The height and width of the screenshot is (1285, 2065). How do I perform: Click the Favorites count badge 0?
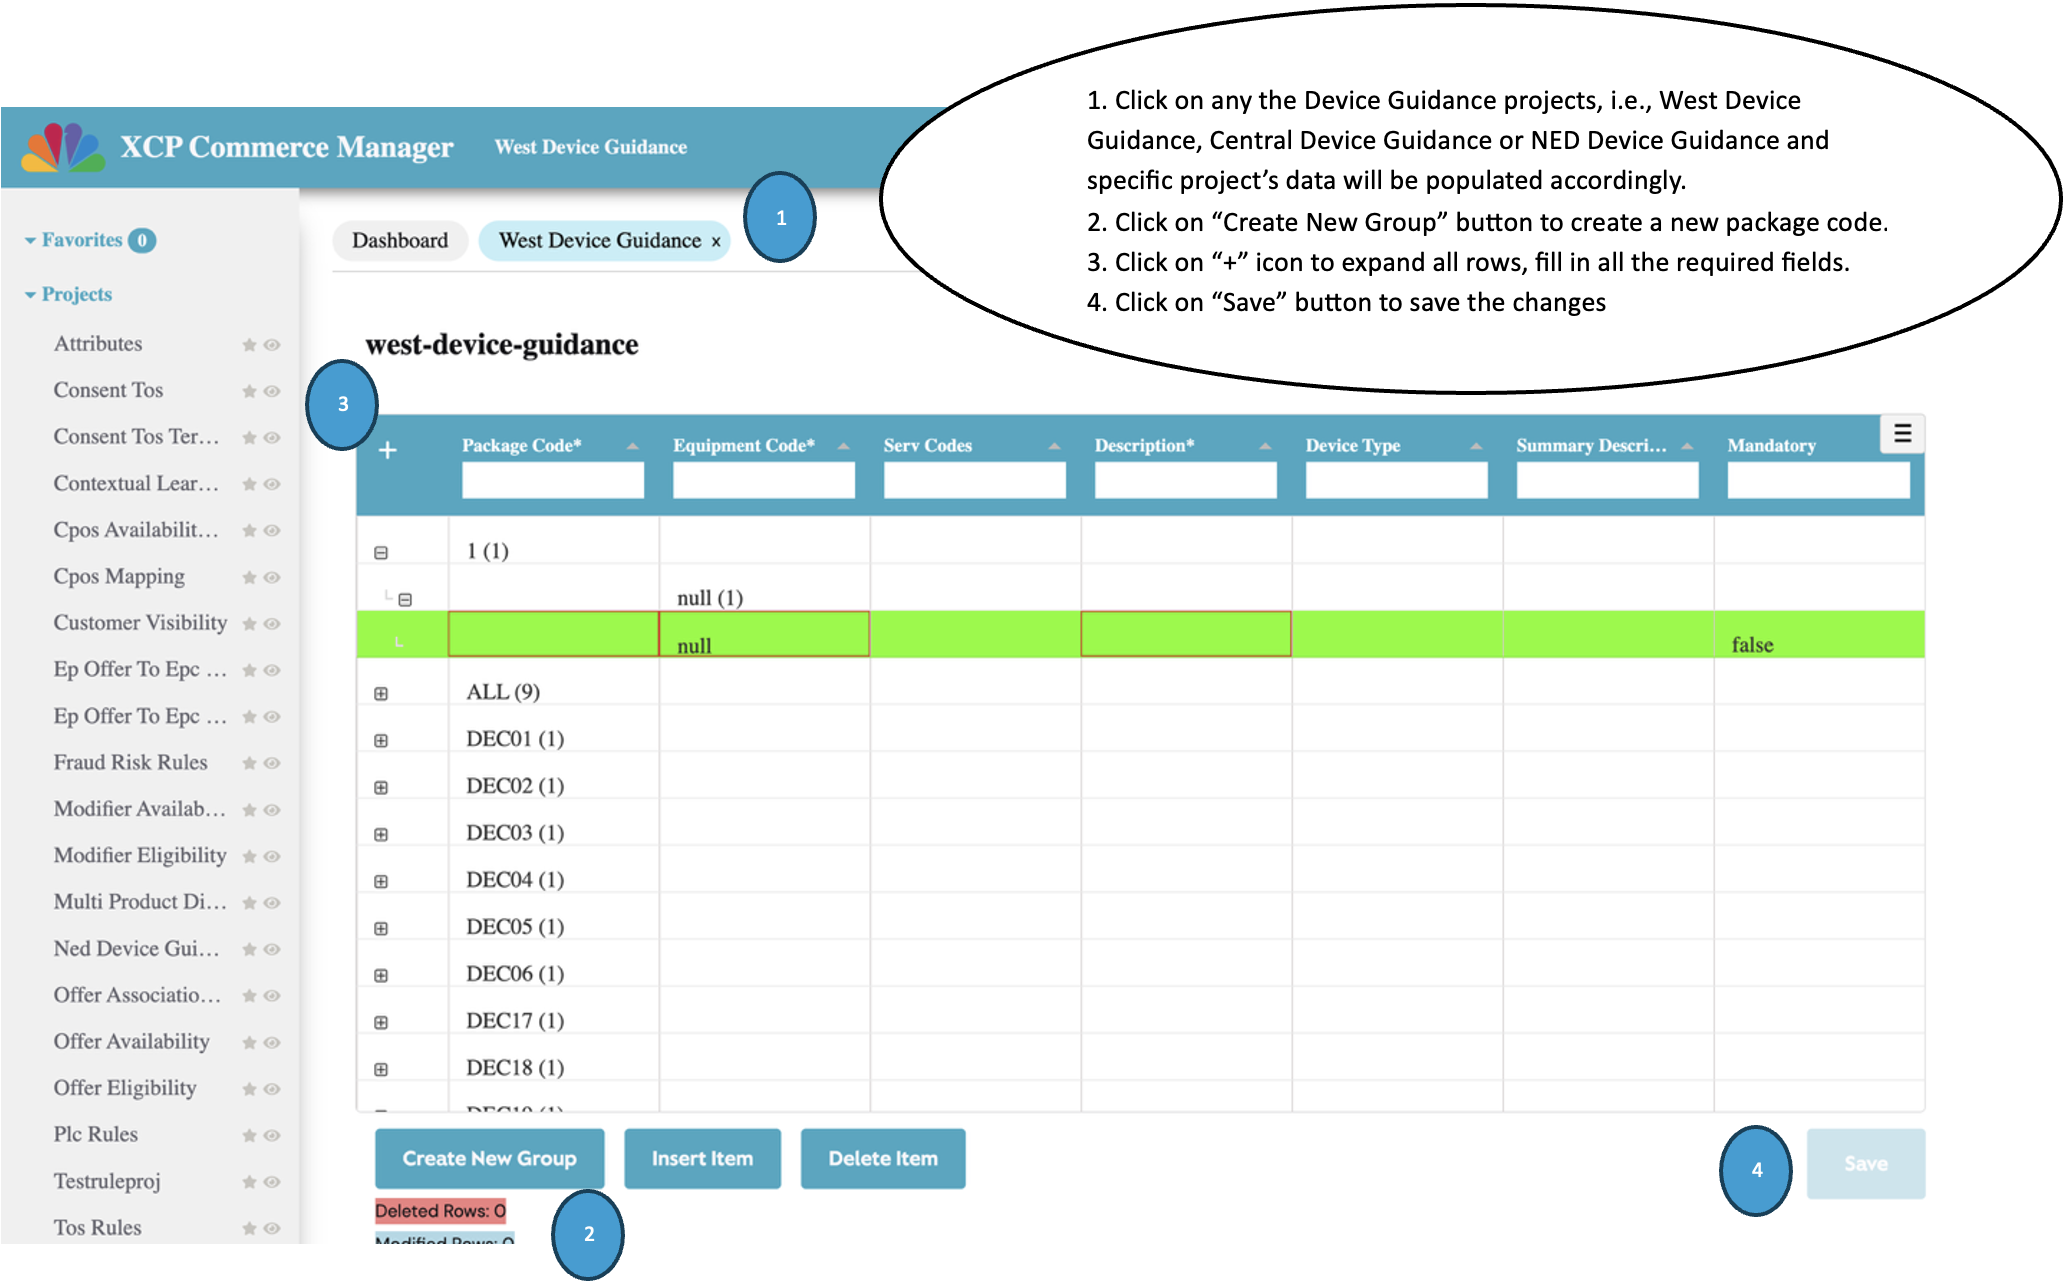click(142, 241)
